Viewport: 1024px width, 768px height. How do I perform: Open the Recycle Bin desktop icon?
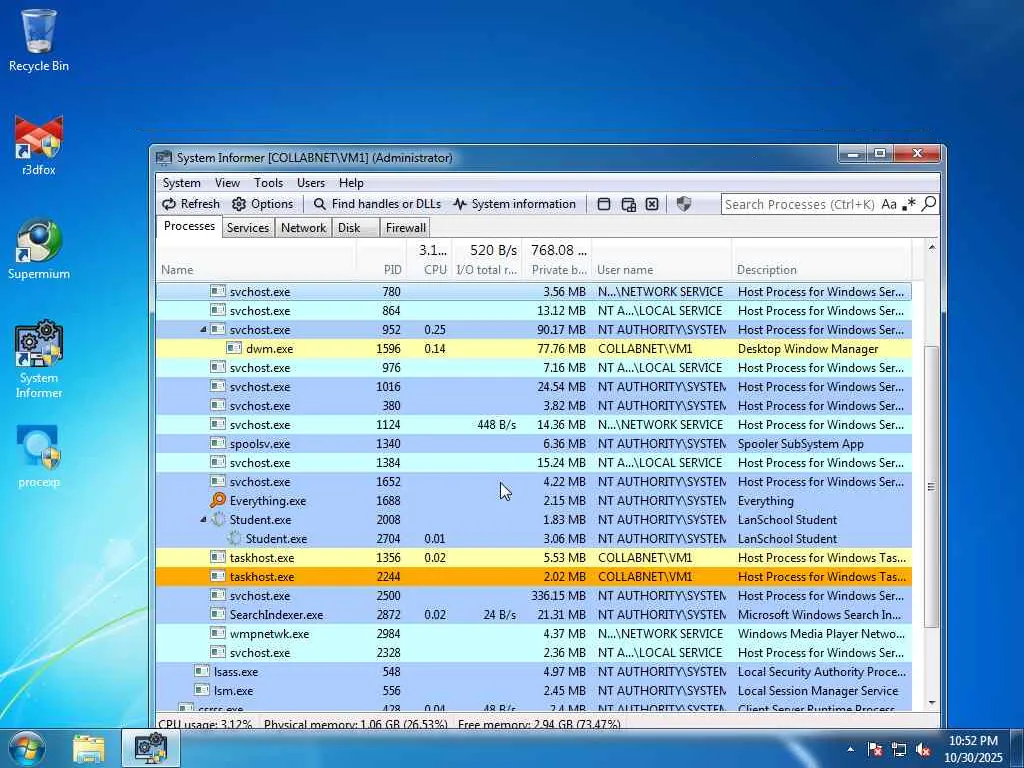(39, 40)
